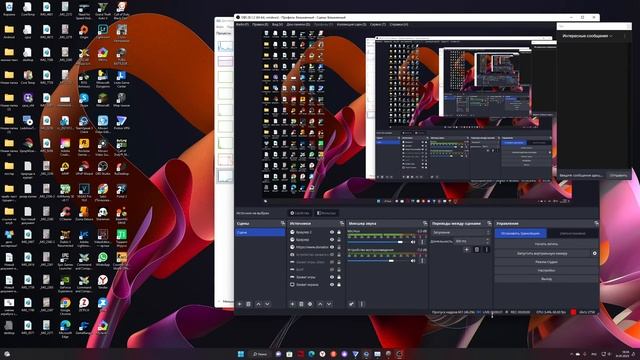
Task: Undock the Scene Transitions panel using its header icon
Action: (x=489, y=224)
